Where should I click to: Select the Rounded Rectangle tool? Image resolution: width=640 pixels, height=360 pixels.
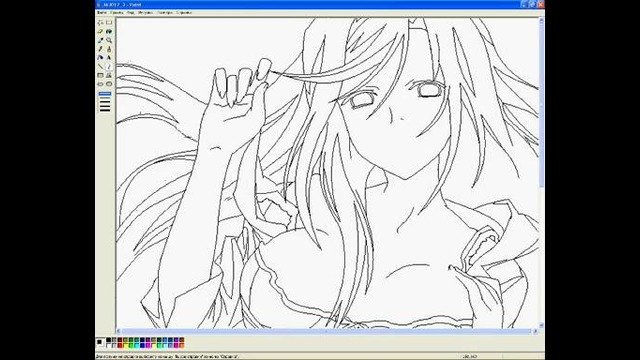coord(109,84)
